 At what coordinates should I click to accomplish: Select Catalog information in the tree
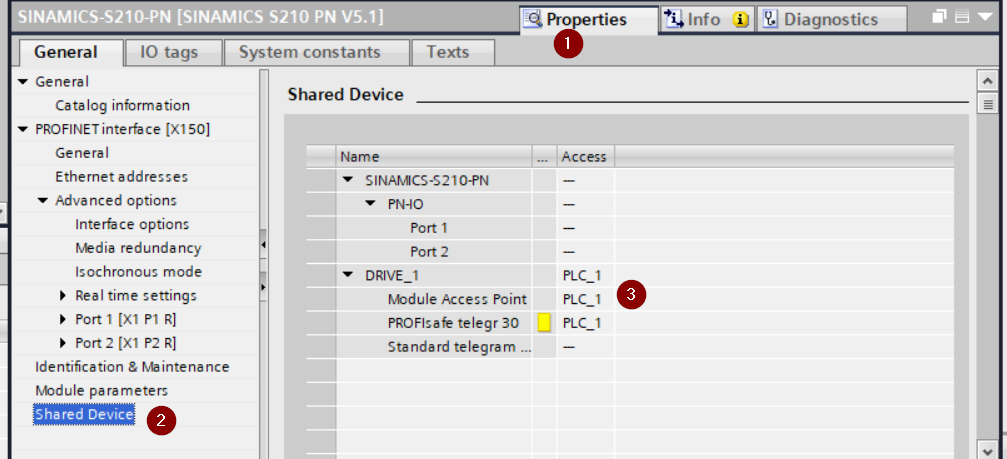[x=123, y=105]
